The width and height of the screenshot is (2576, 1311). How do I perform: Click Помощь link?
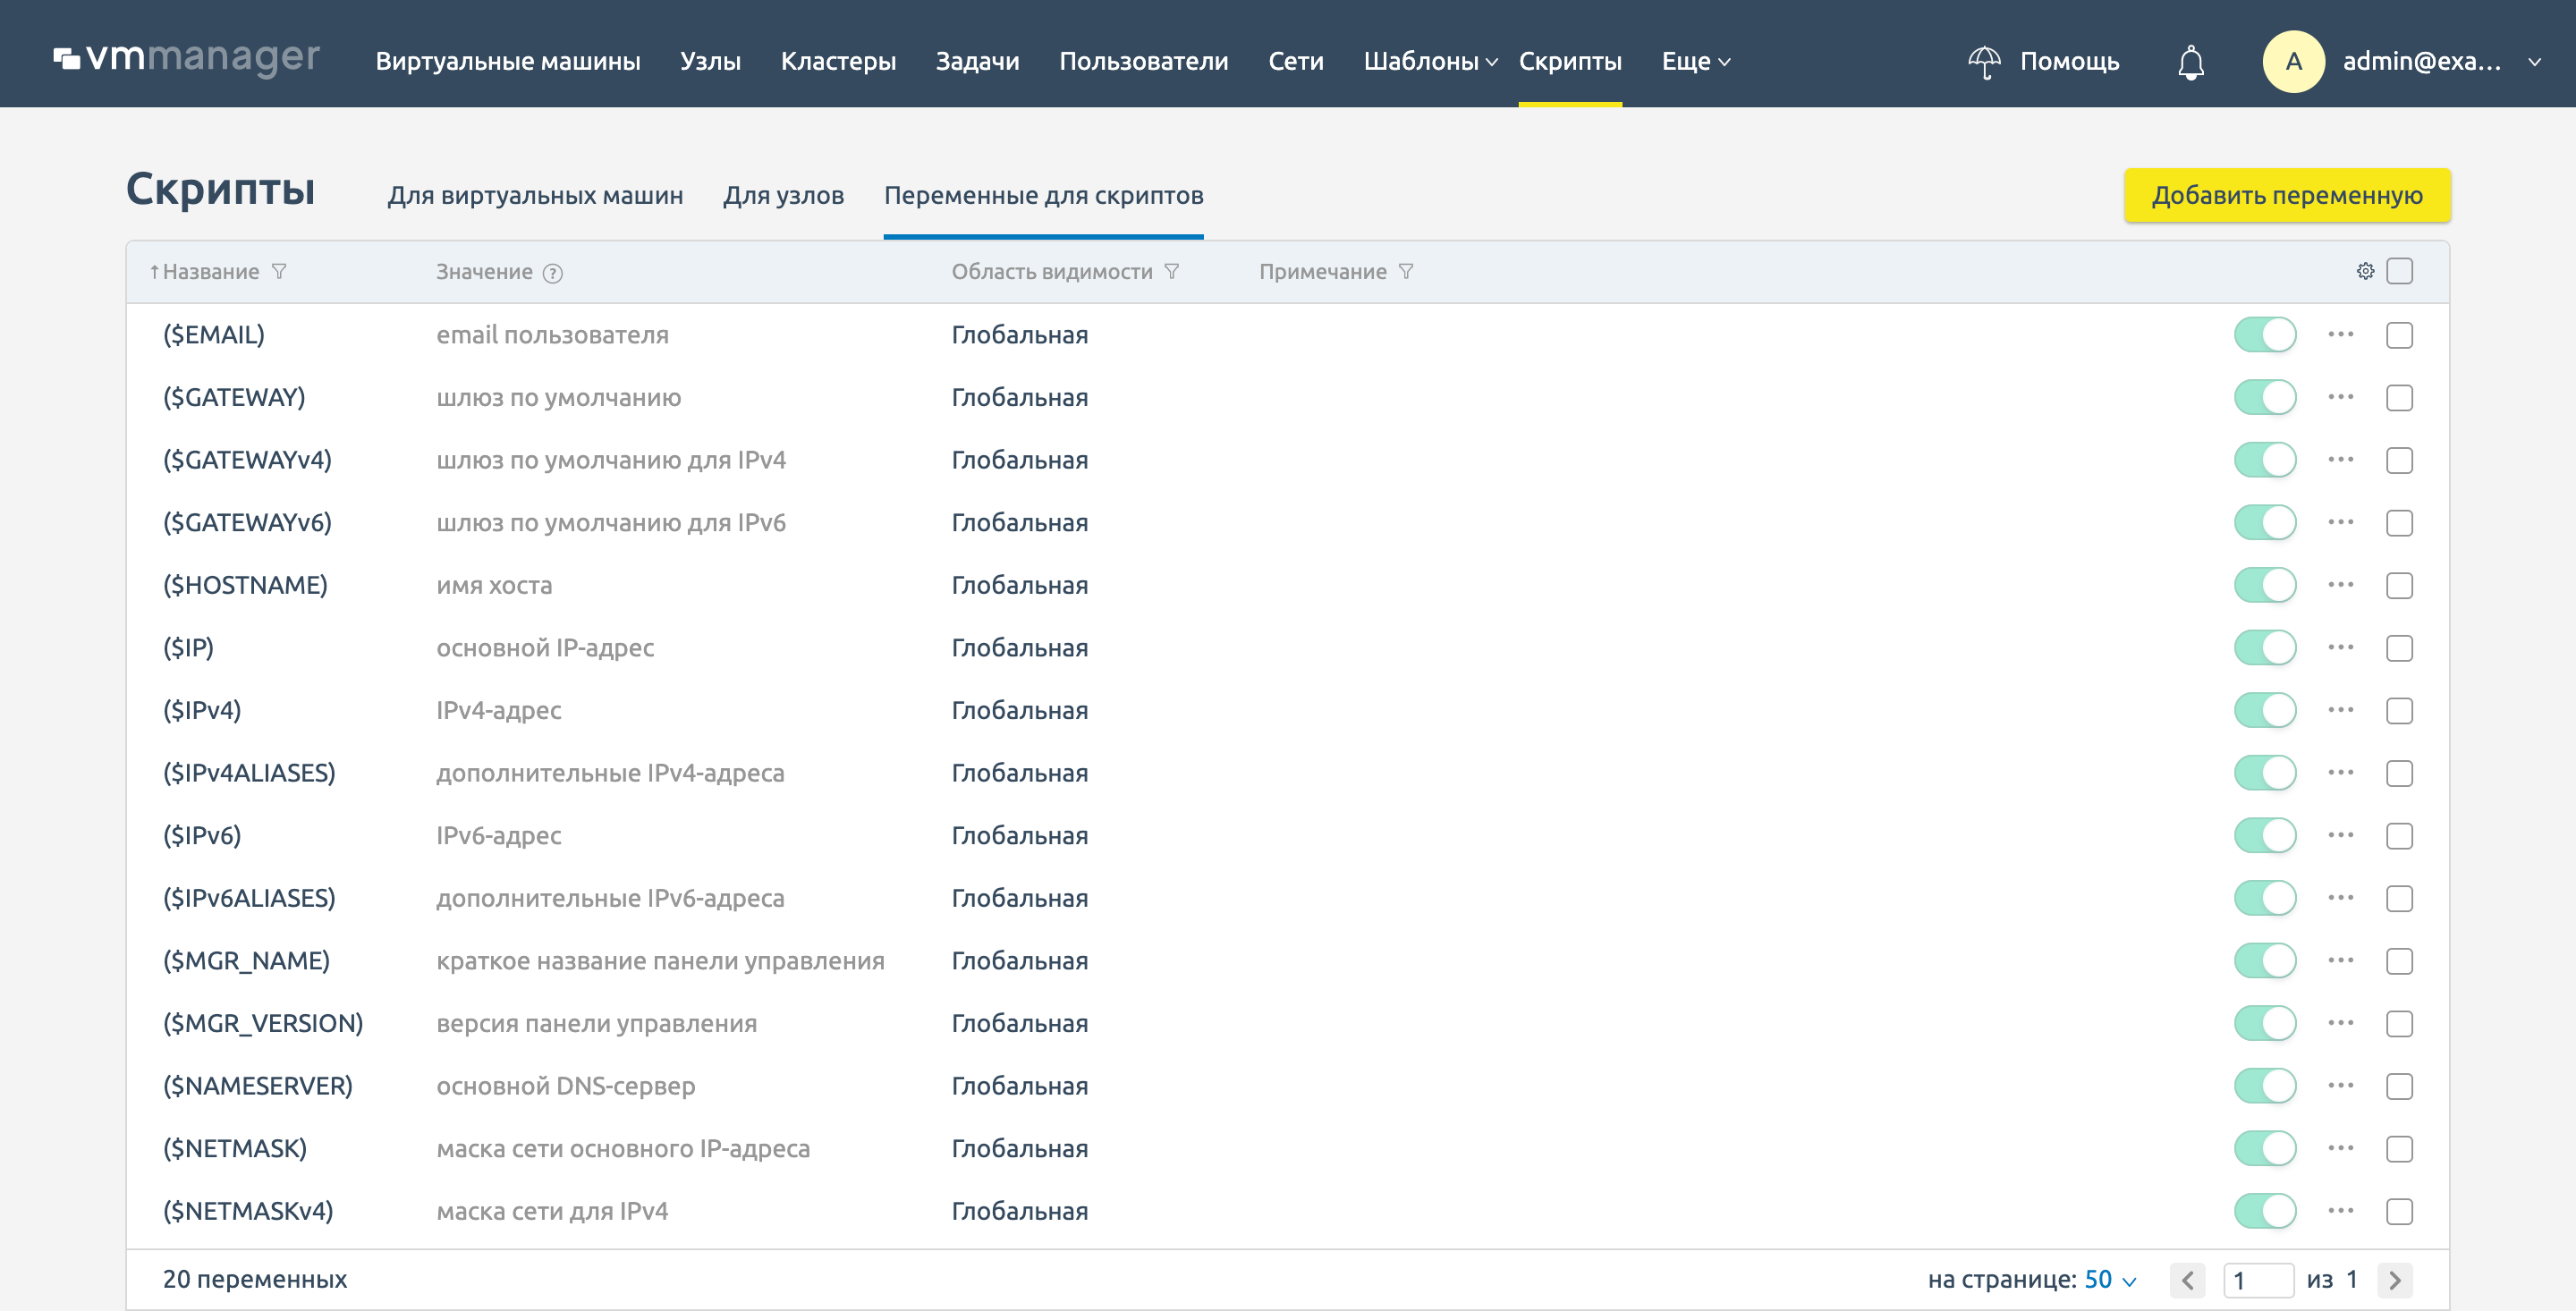click(2069, 62)
